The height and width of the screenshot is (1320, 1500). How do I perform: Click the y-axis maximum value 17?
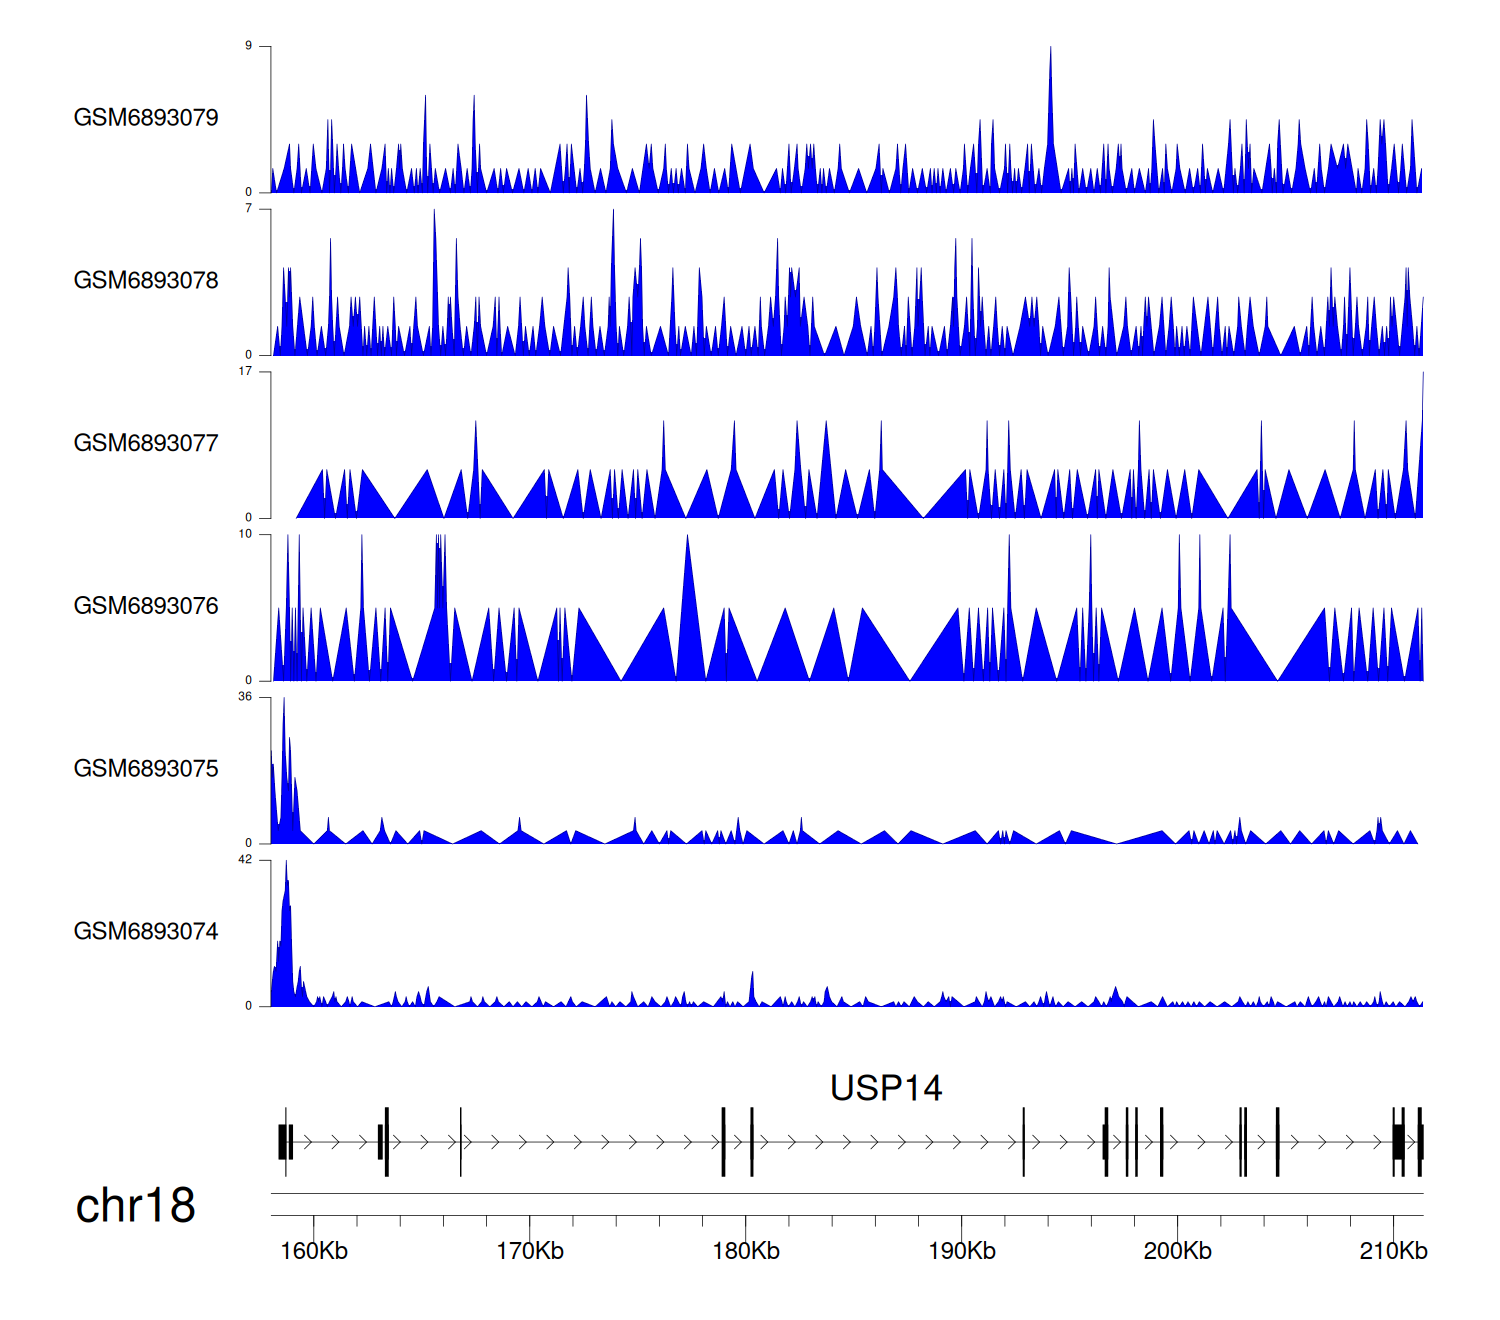(245, 371)
